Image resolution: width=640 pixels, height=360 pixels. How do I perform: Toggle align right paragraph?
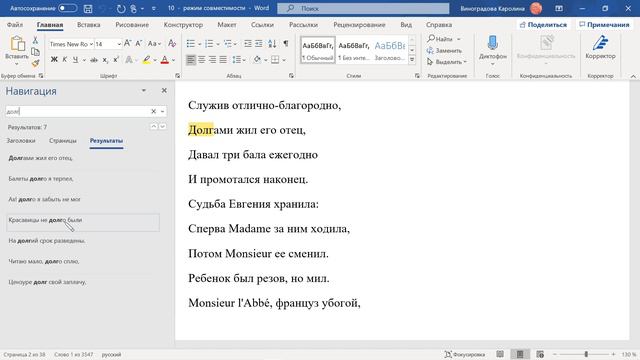tap(212, 60)
